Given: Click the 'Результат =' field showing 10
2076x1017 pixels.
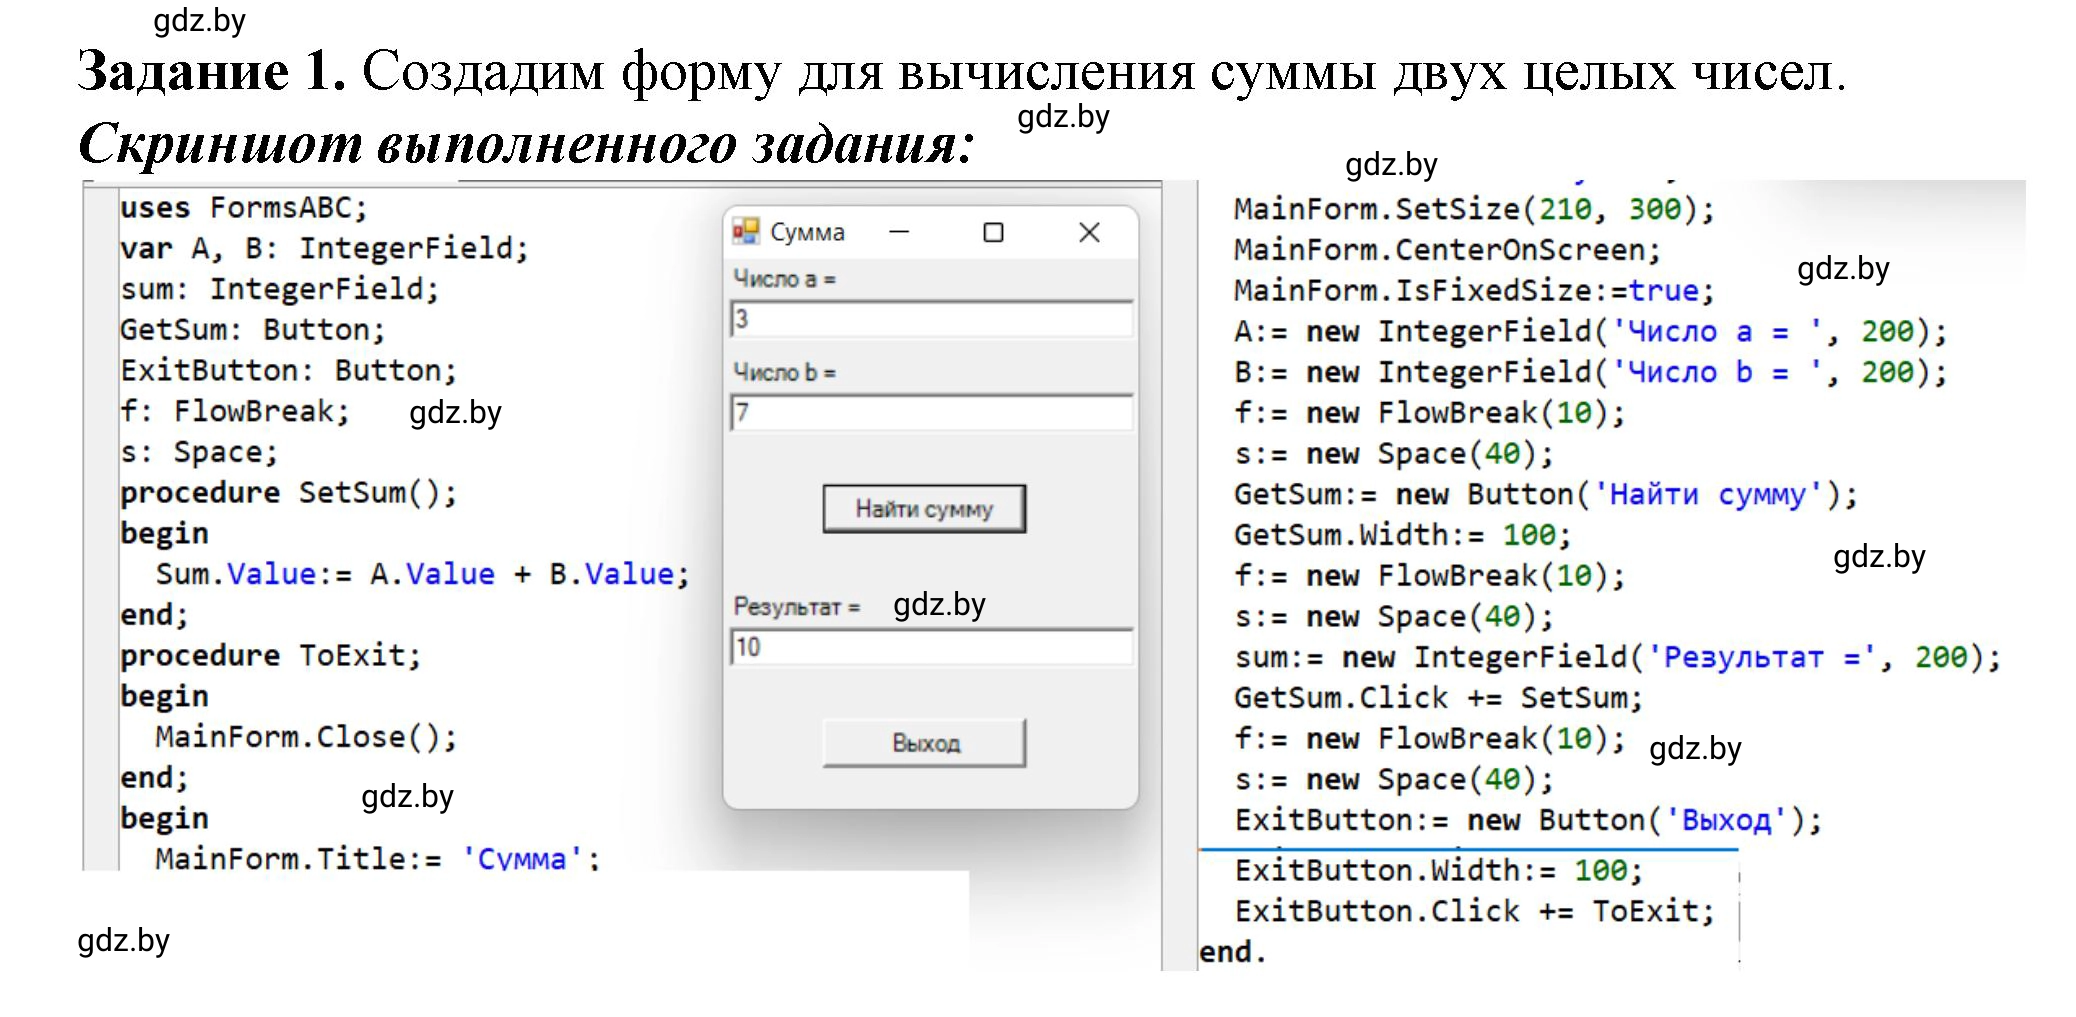Looking at the screenshot, I should [x=932, y=647].
